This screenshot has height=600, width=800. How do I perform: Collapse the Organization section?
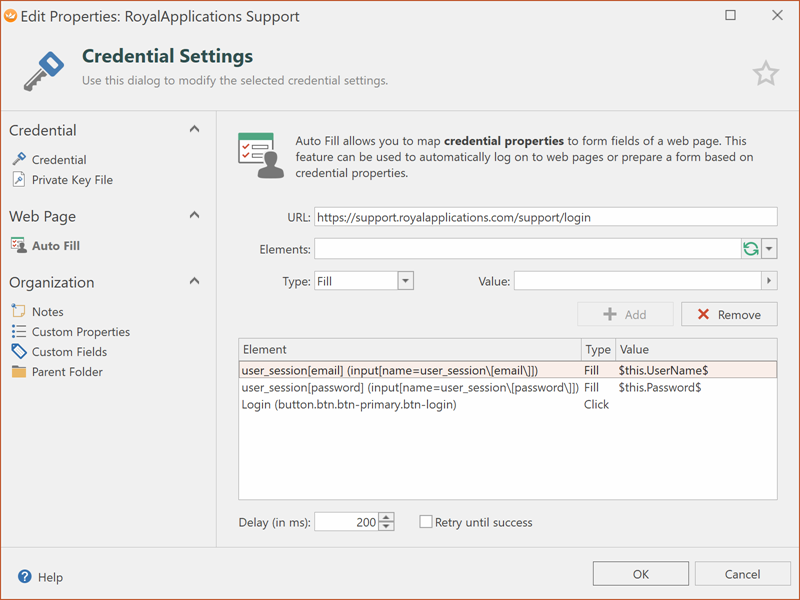pyautogui.click(x=194, y=281)
